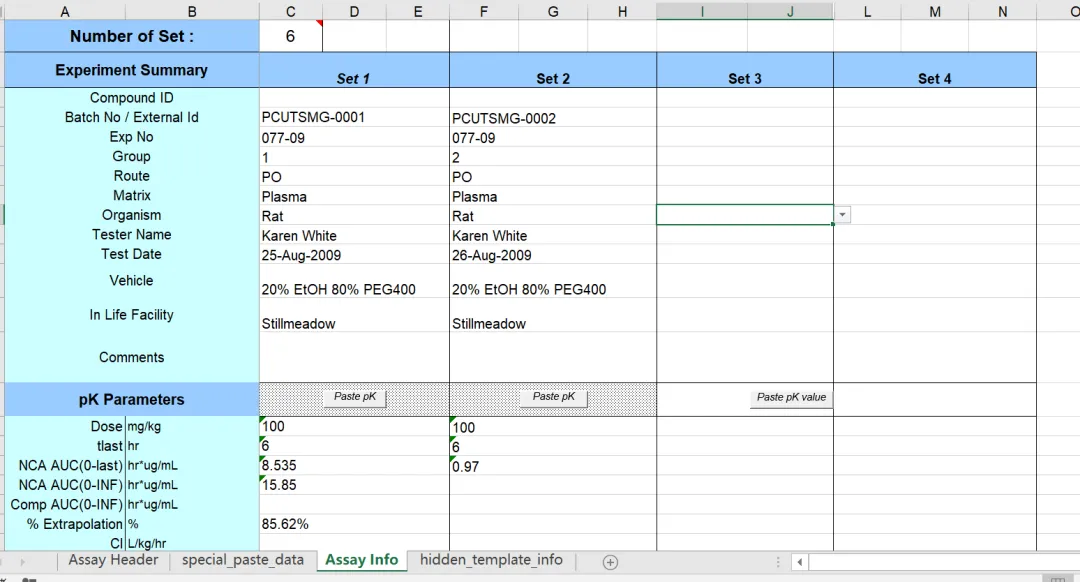Select the Assay Info sheet tab
This screenshot has height=582, width=1080.
click(x=362, y=560)
